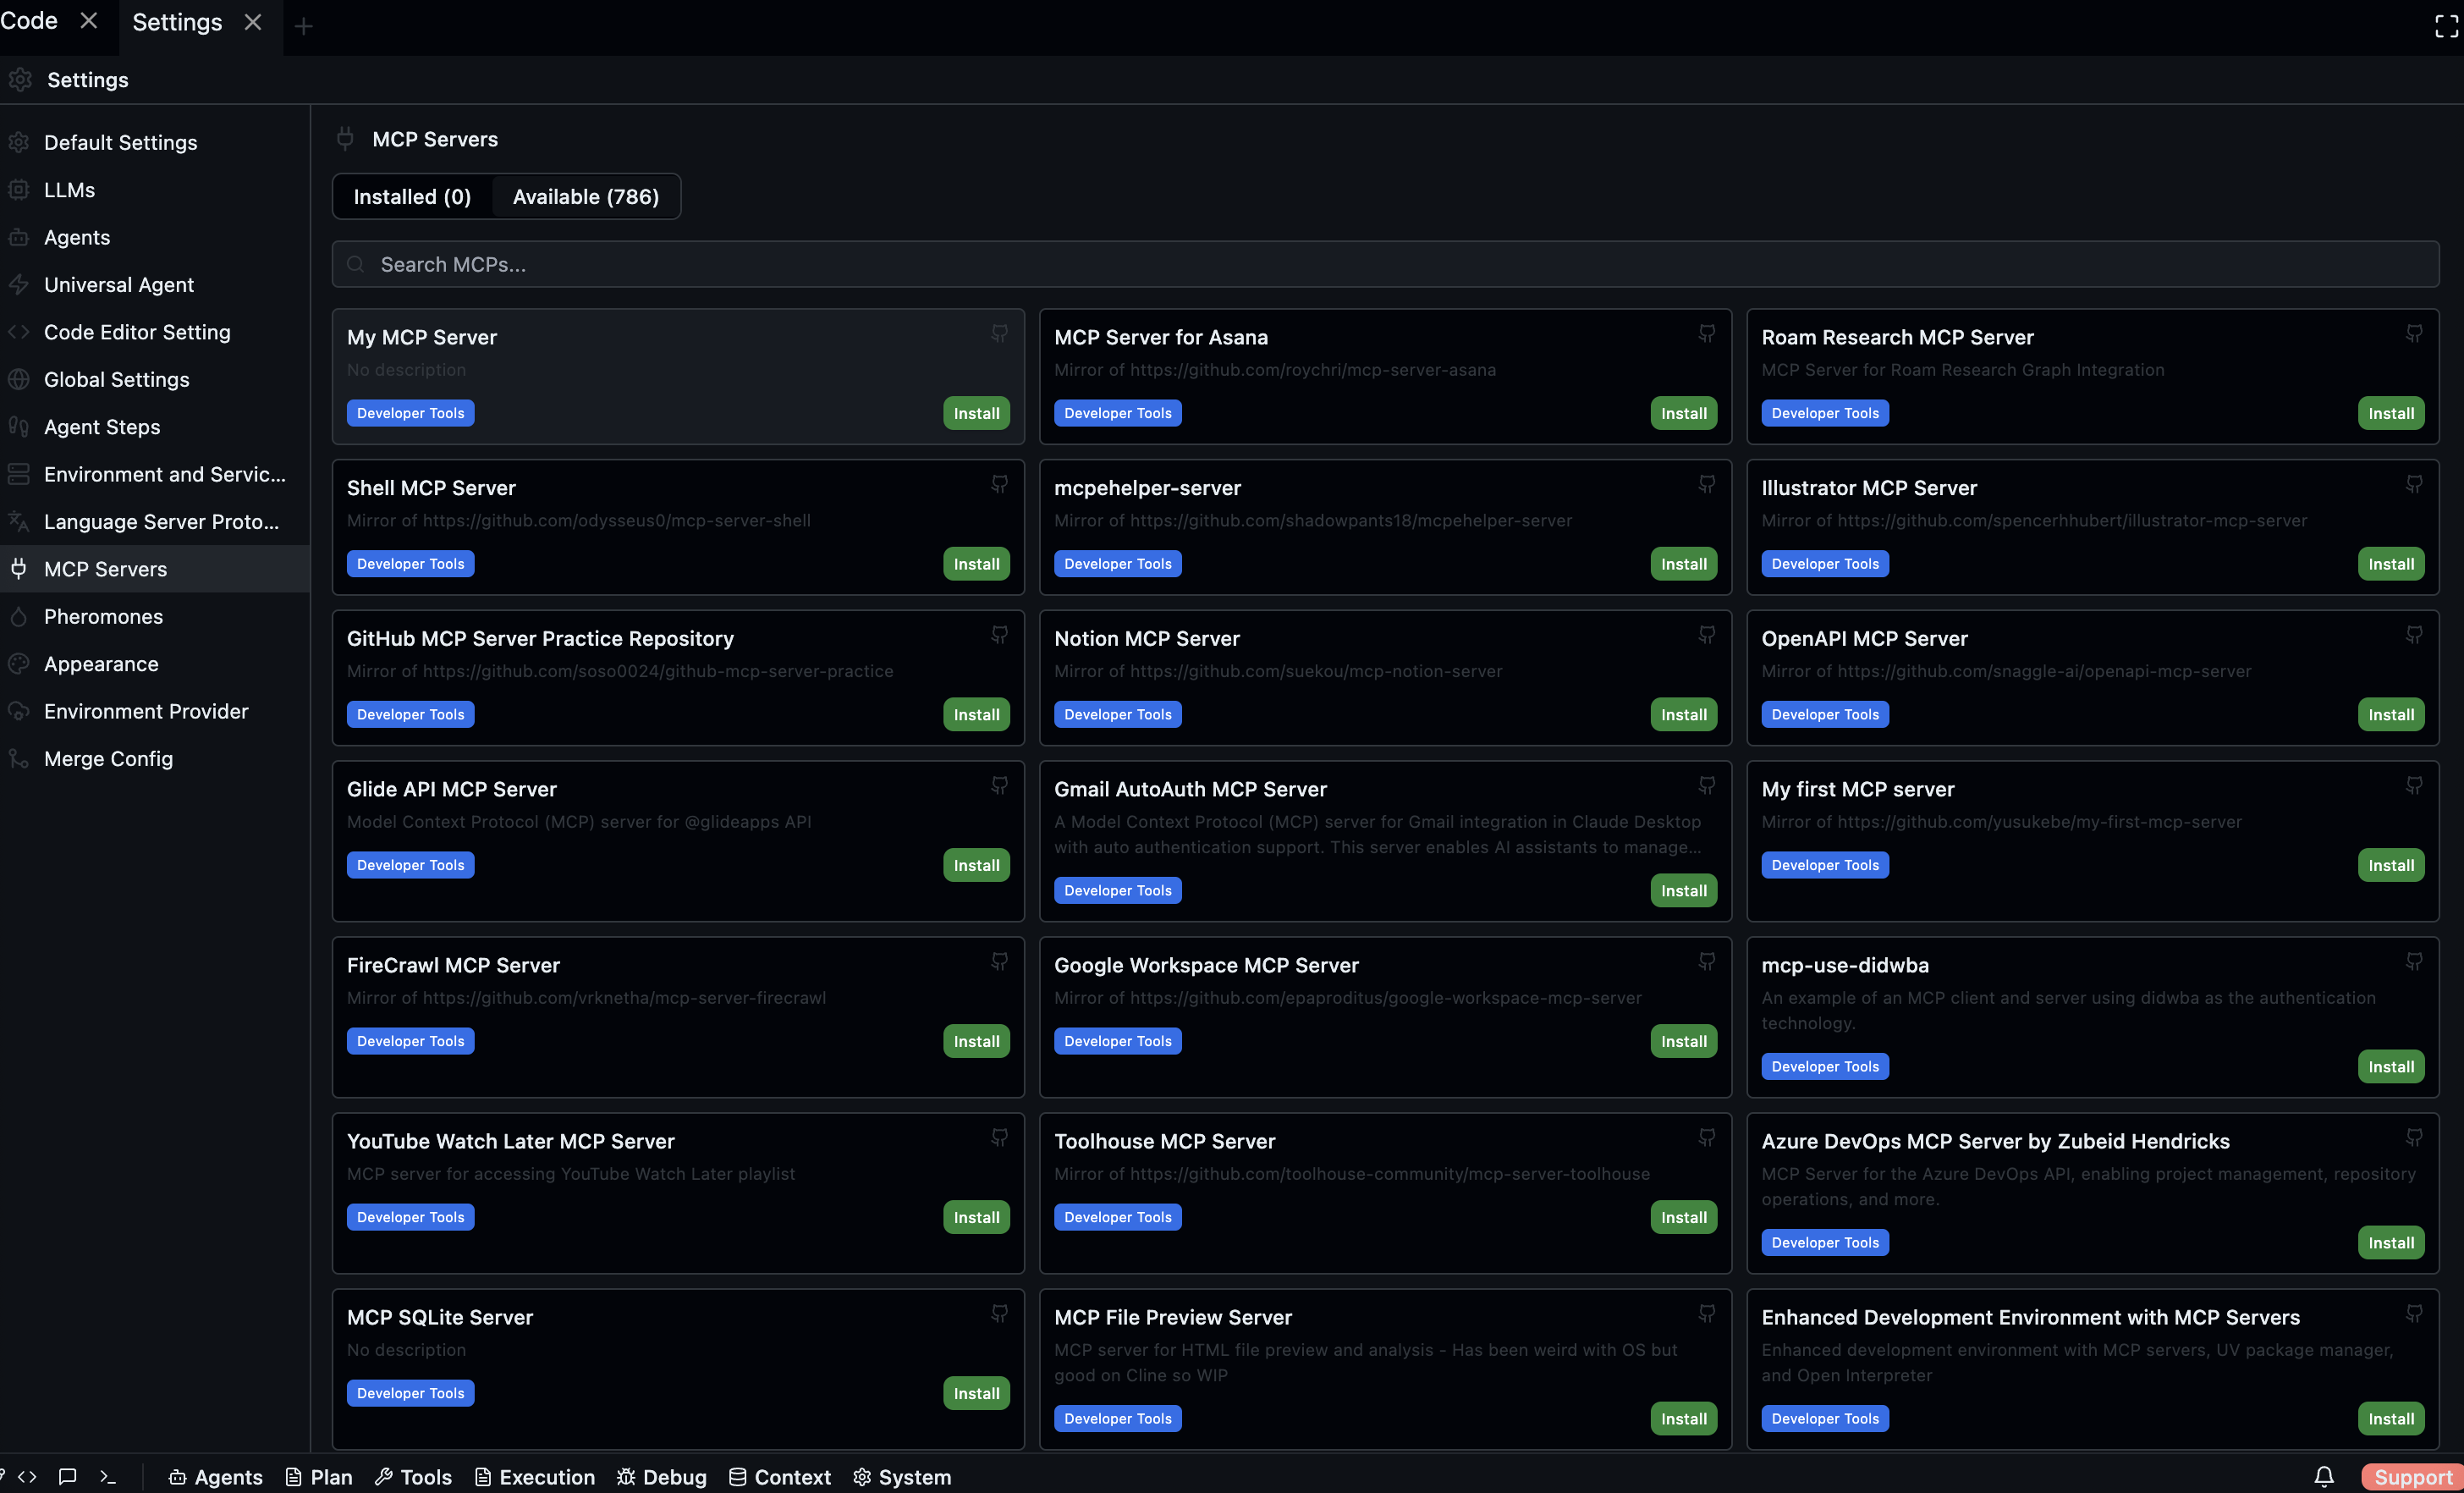
Task: Select the Pheromones sidebar icon
Action: pyautogui.click(x=20, y=616)
